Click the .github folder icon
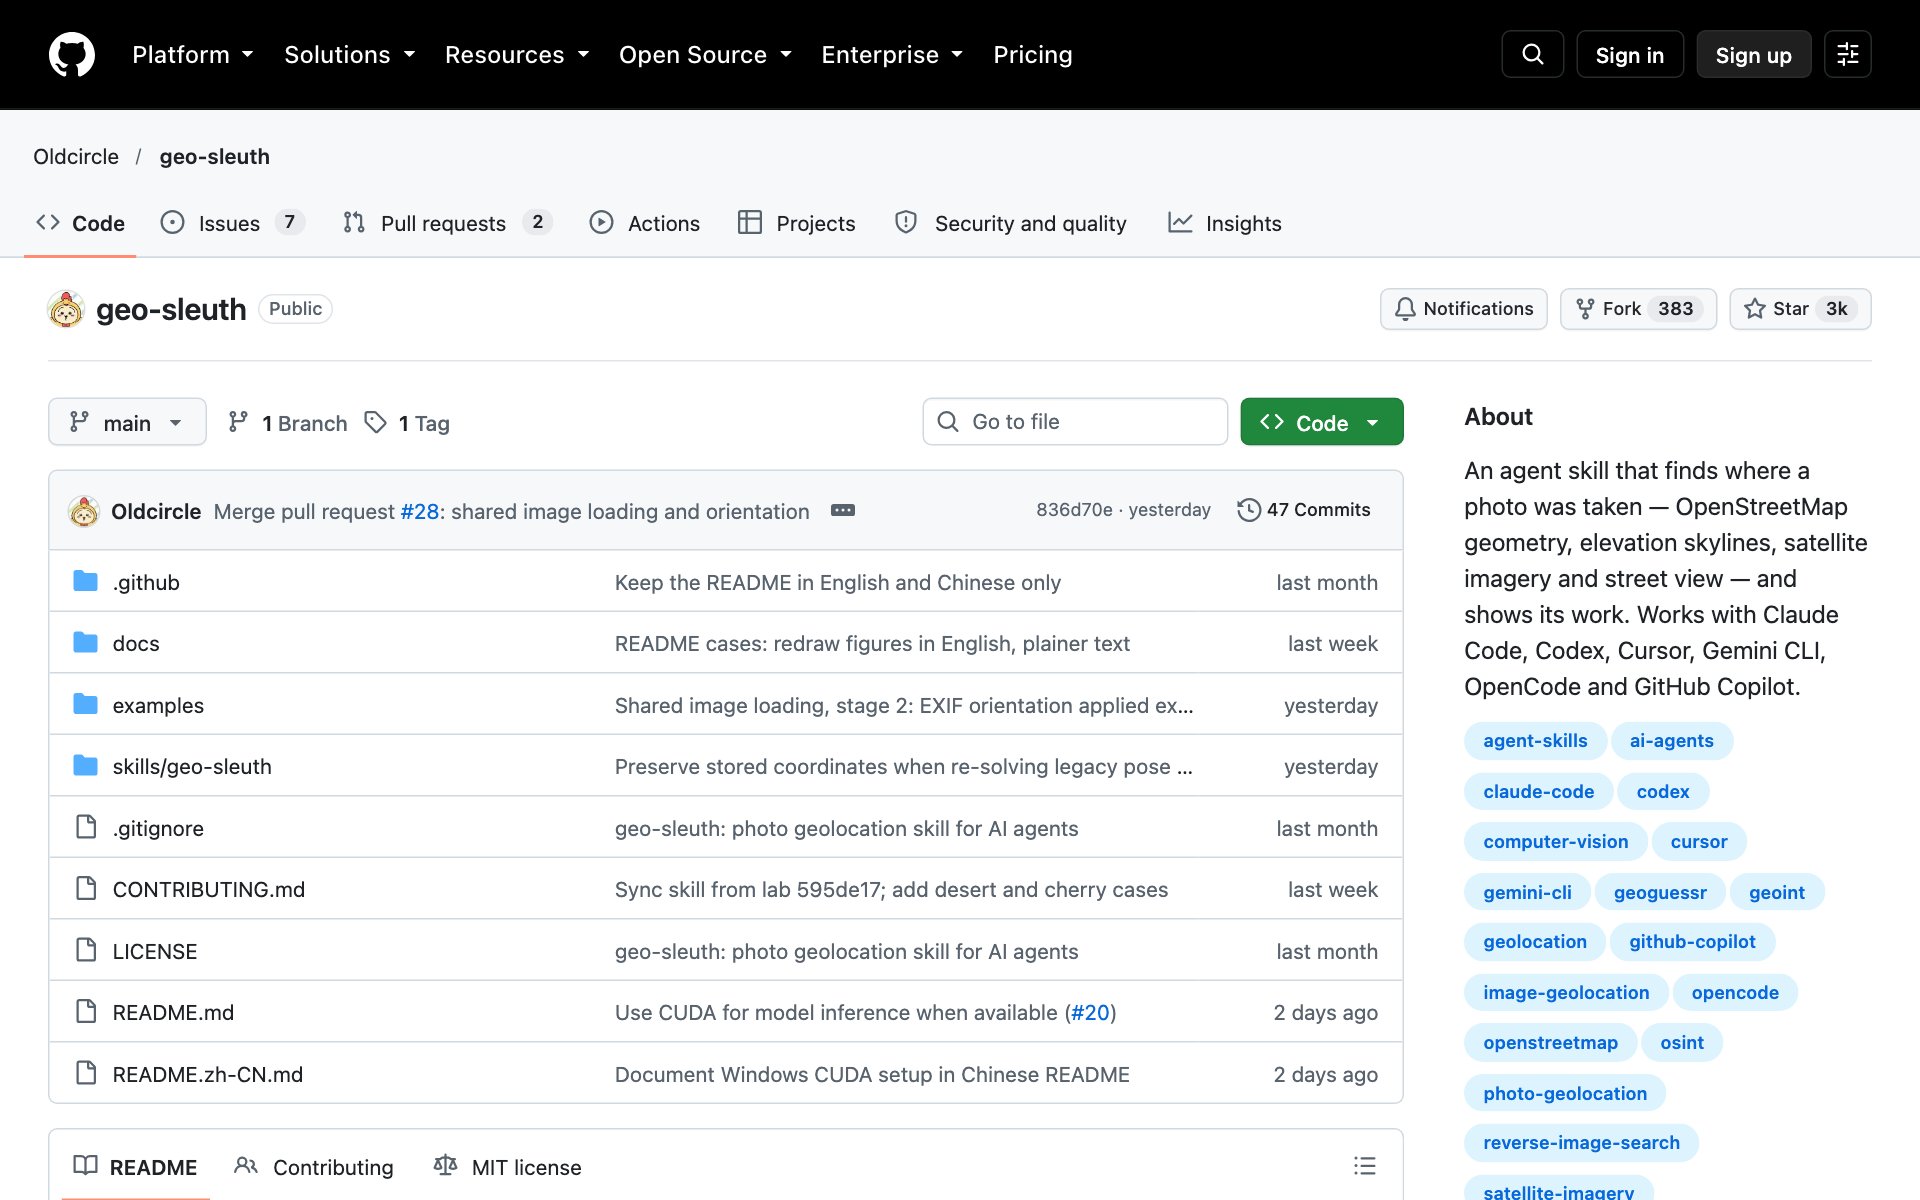Viewport: 1920px width, 1200px height. click(86, 581)
